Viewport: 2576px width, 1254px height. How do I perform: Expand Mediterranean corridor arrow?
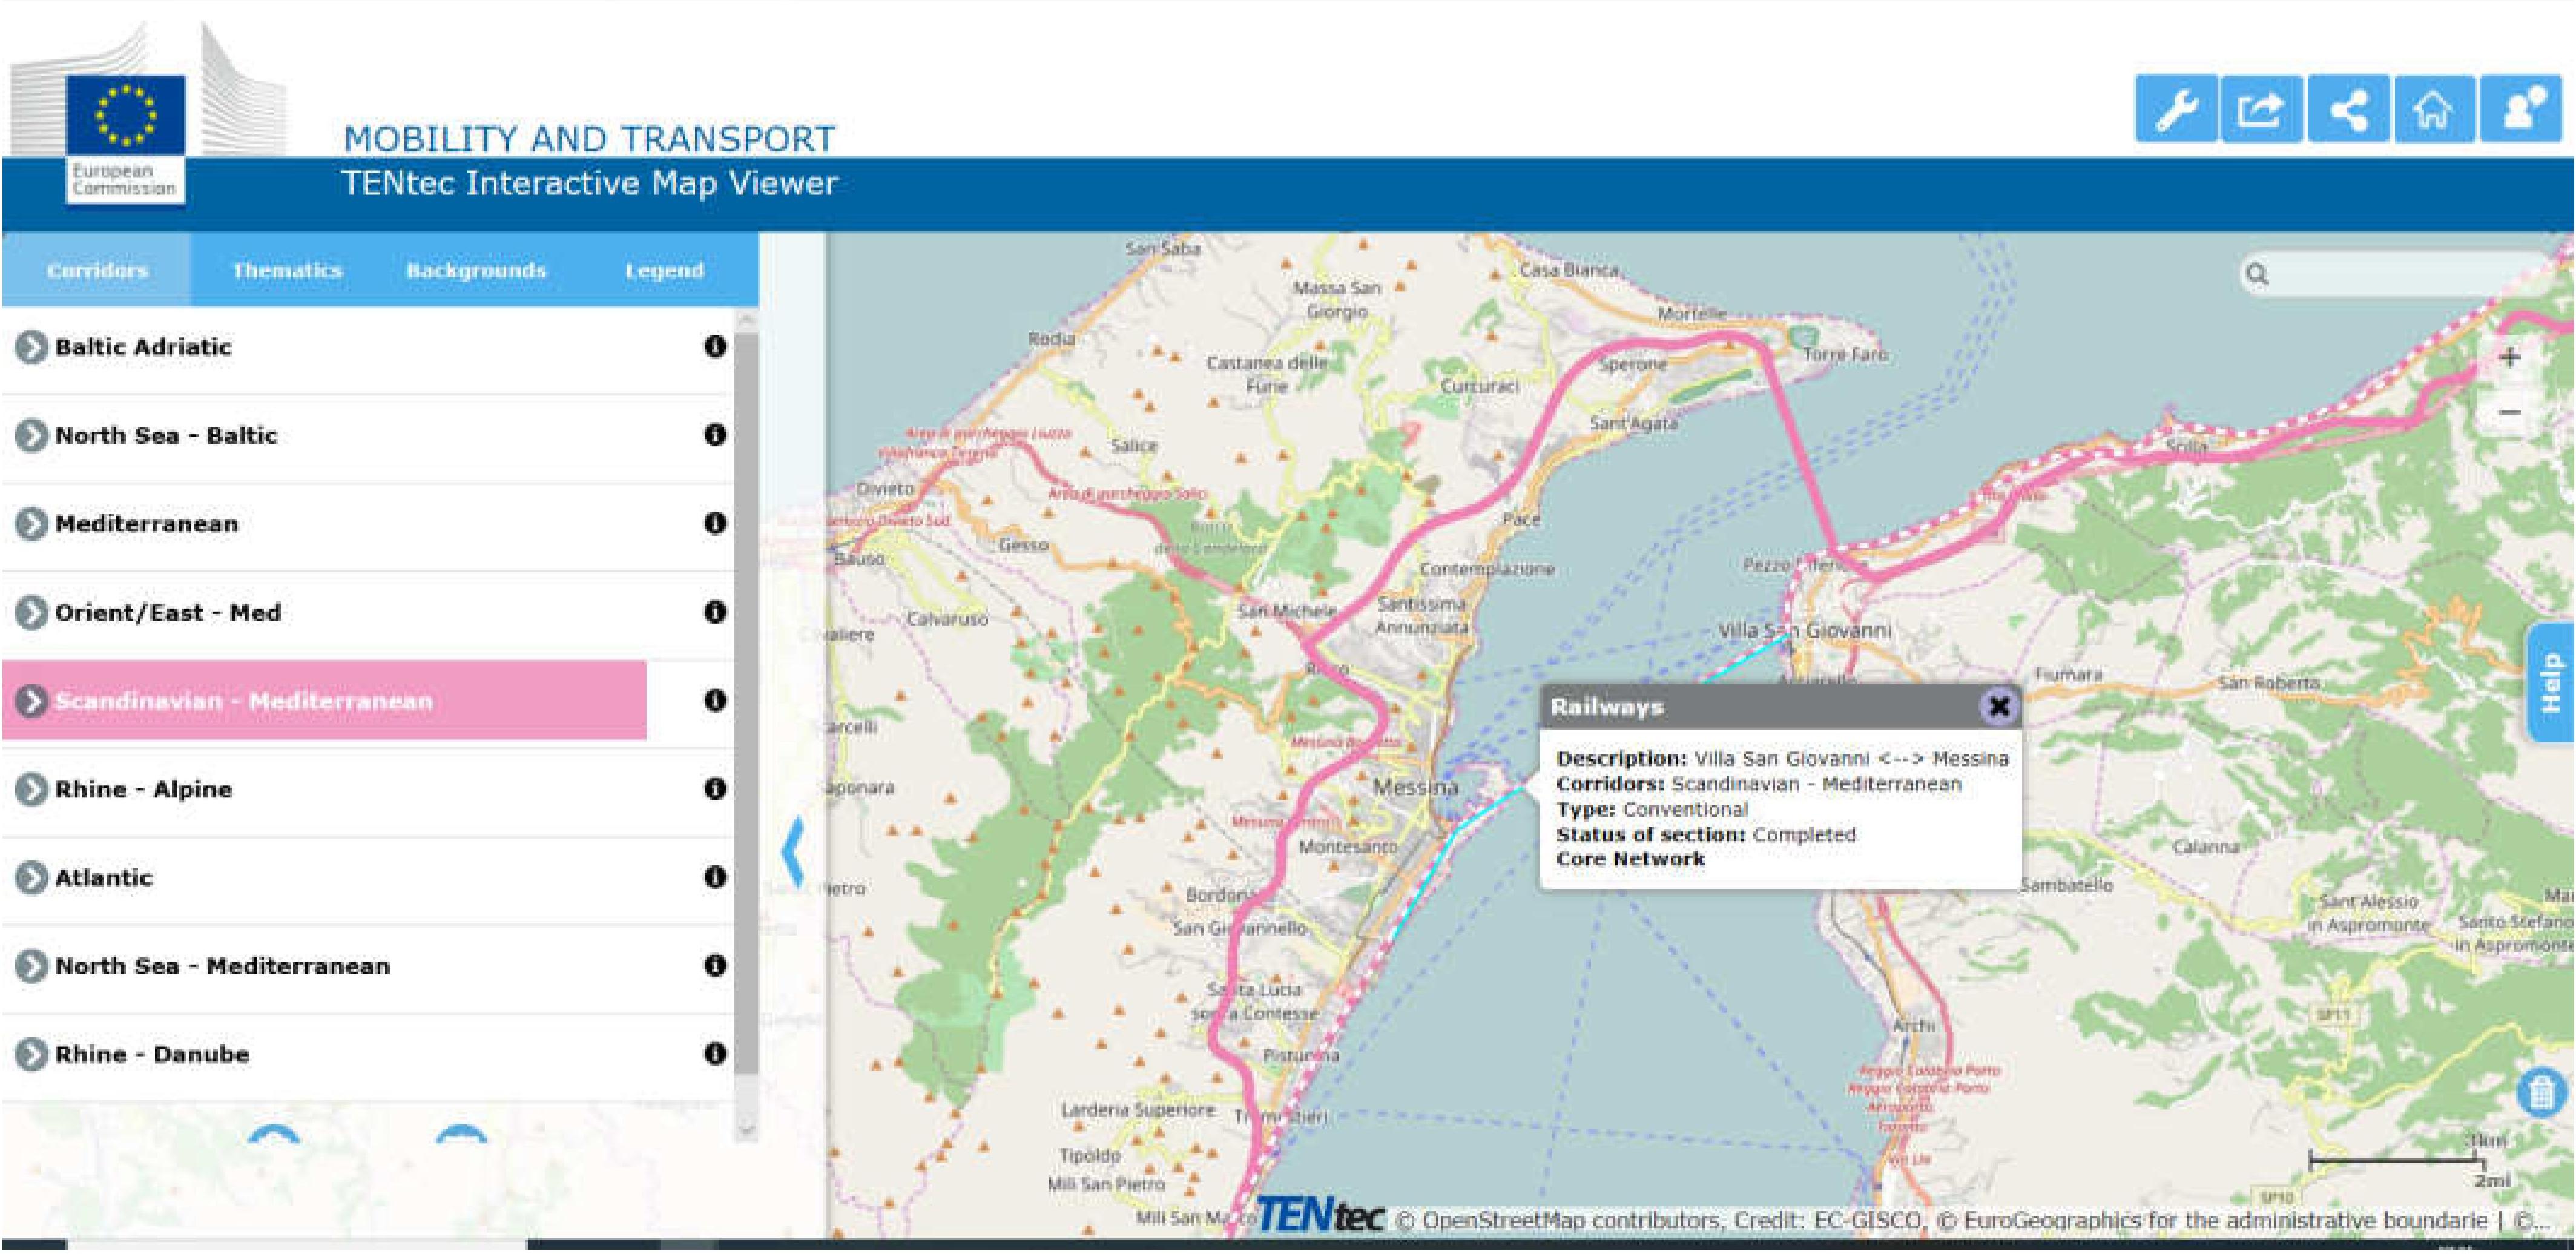[x=32, y=524]
